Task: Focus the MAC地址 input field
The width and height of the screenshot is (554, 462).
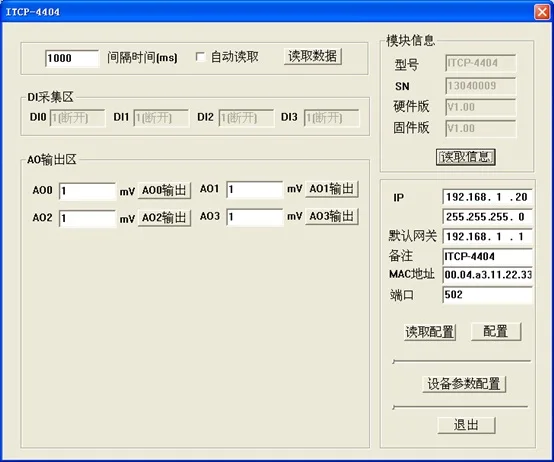Action: [488, 275]
